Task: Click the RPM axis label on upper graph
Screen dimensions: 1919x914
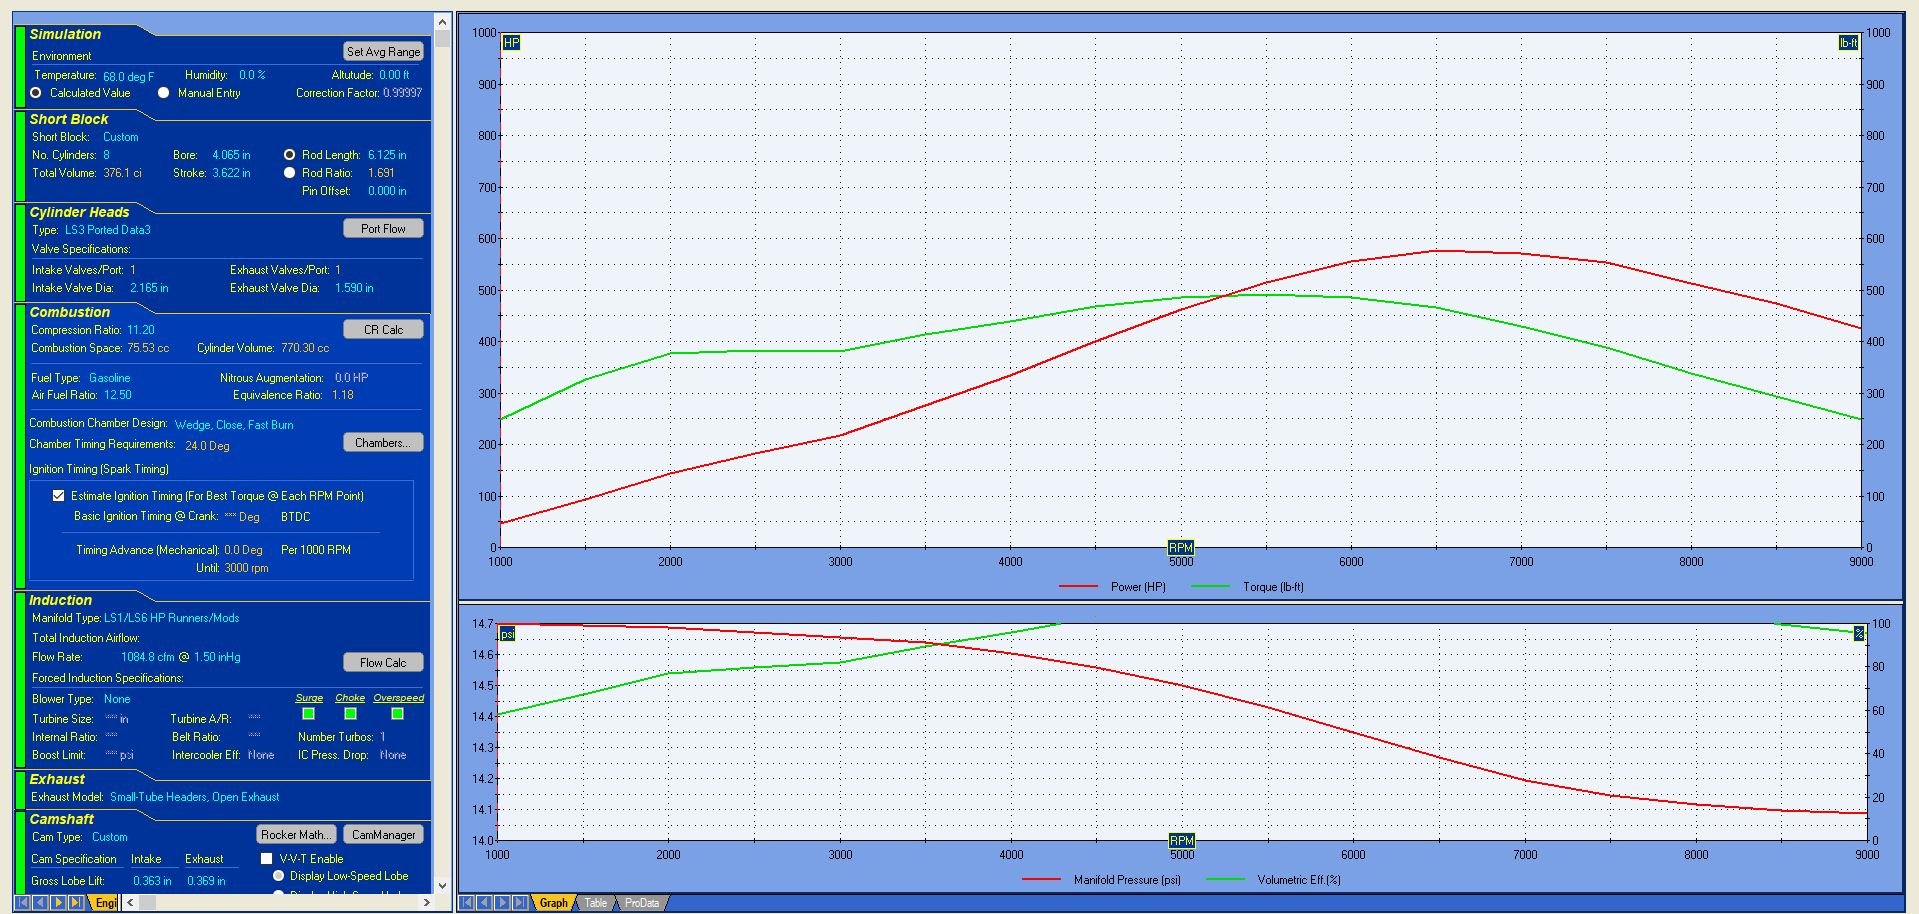Action: click(1180, 547)
